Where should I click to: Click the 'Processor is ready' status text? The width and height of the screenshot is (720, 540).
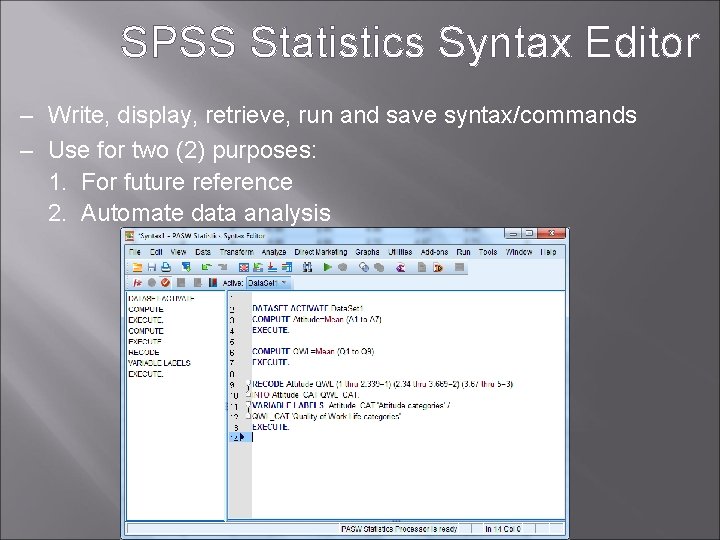coord(399,529)
